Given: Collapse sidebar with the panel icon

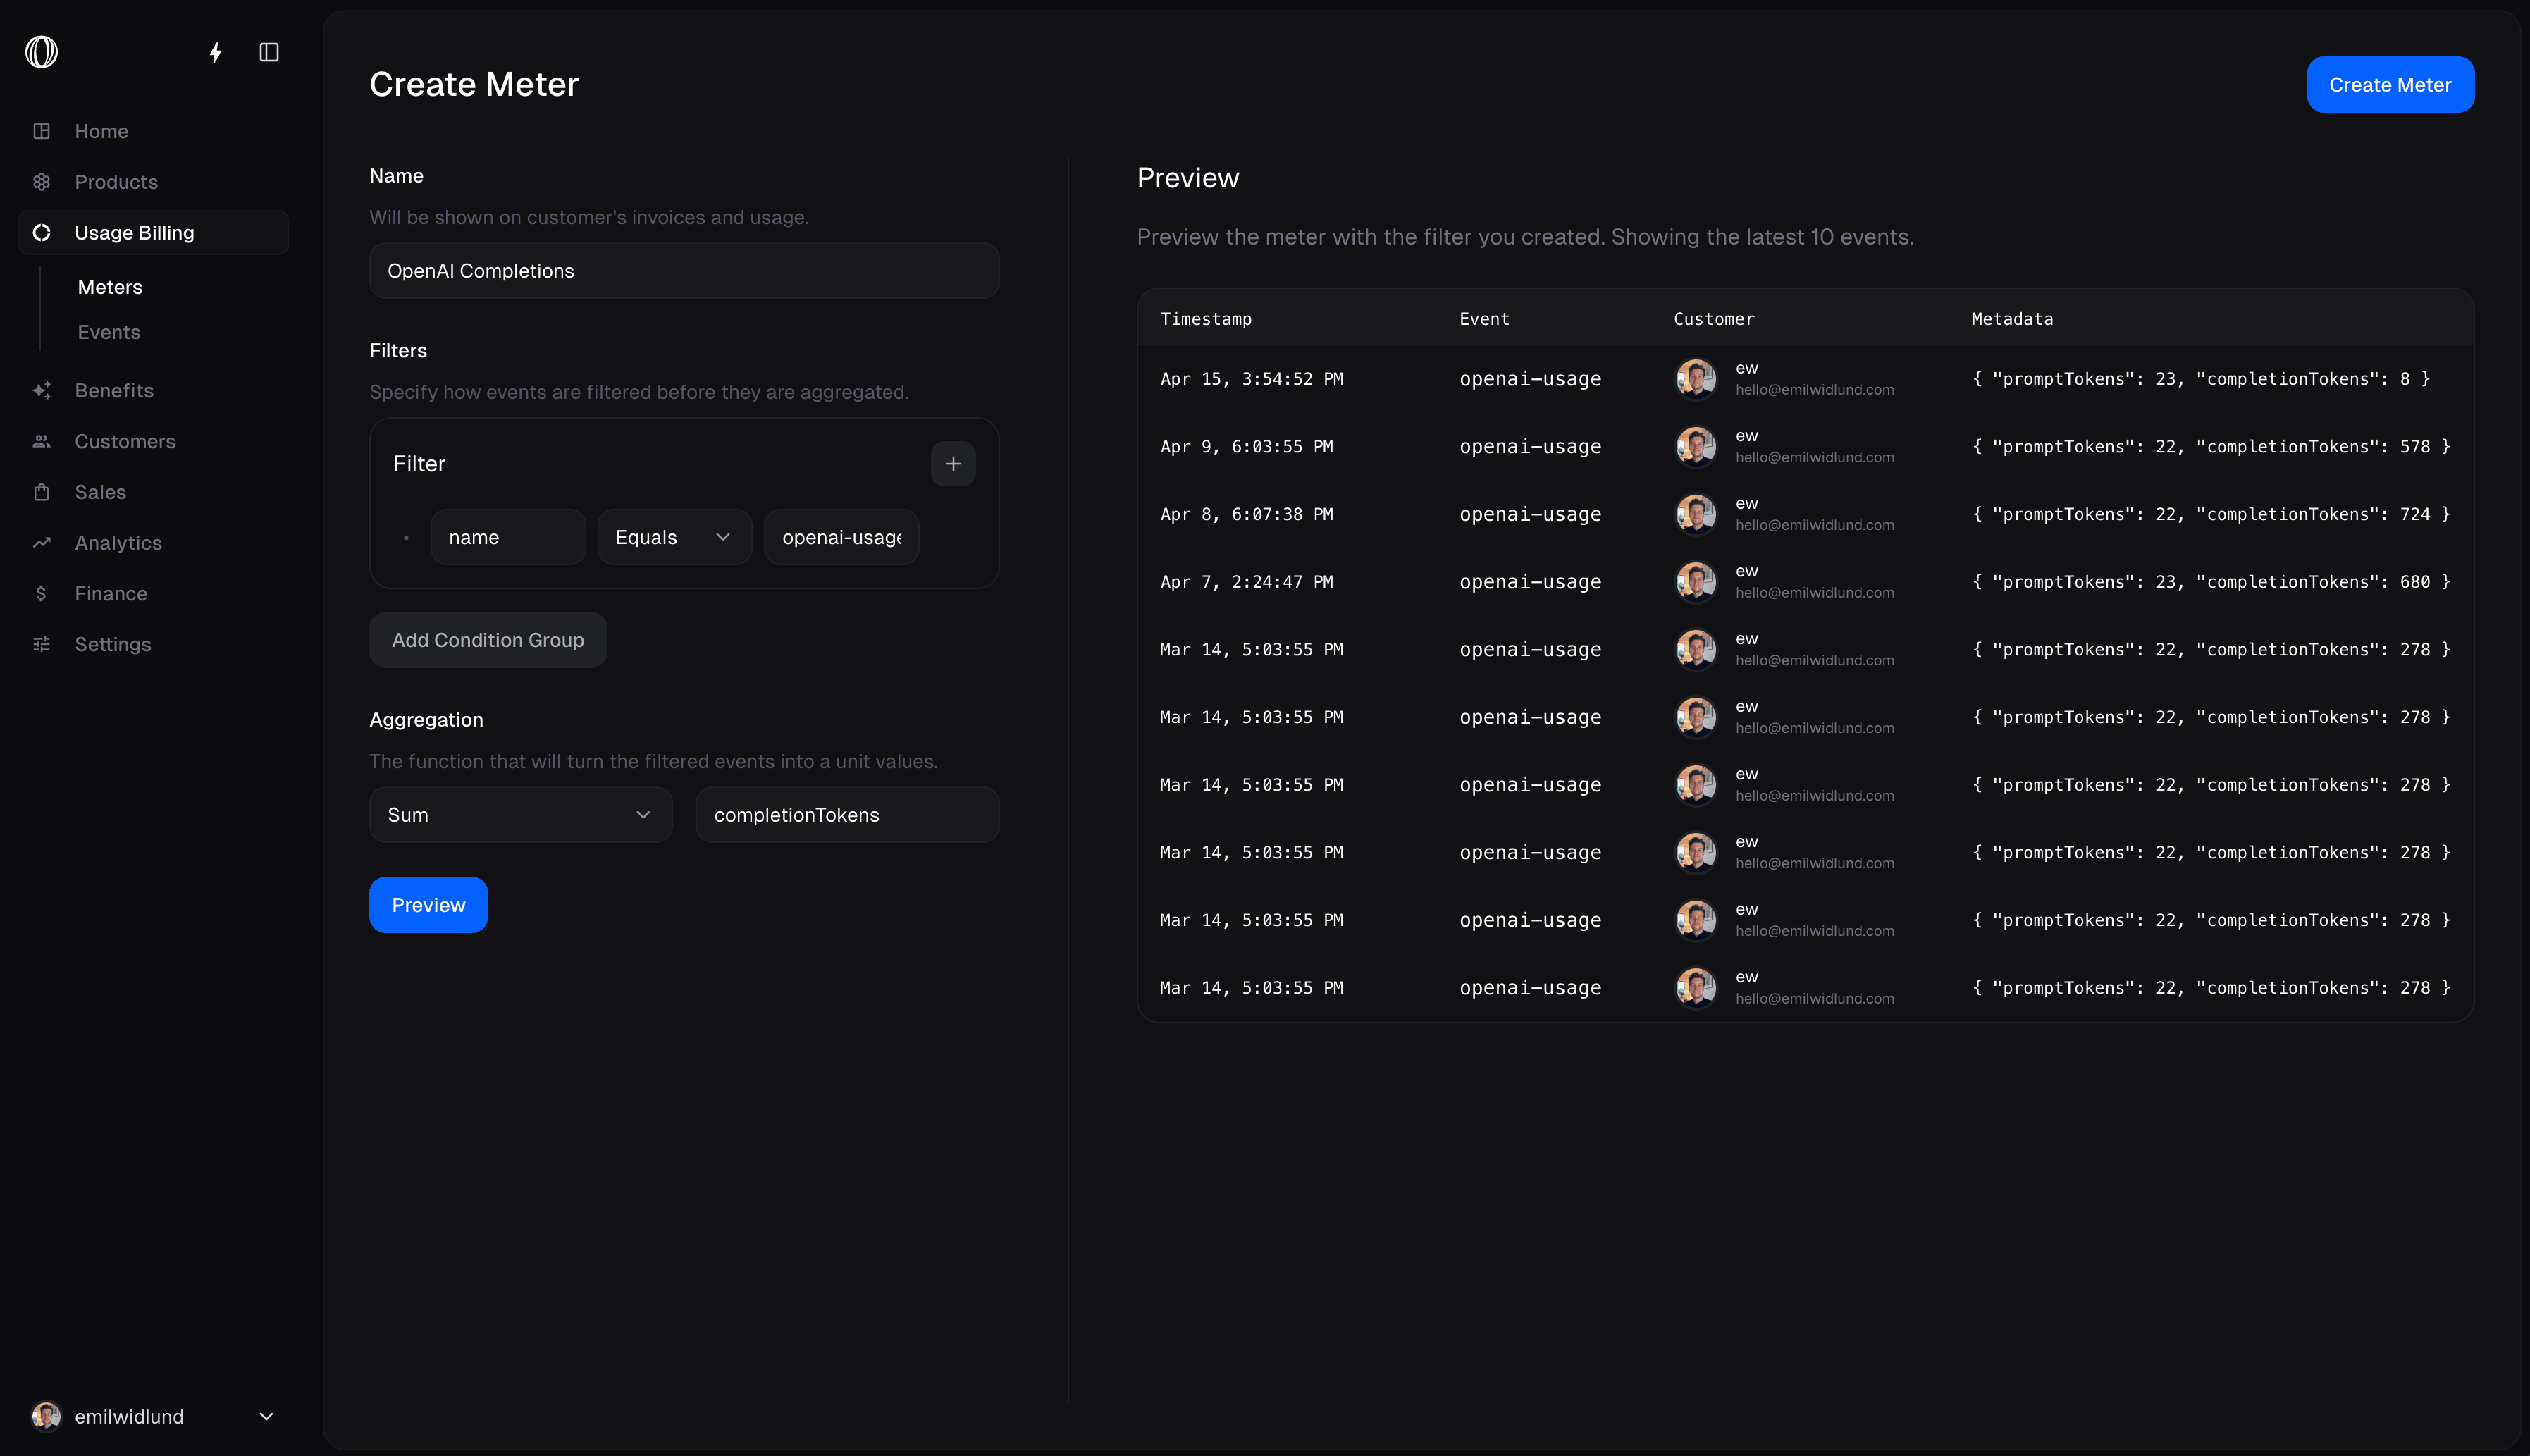Looking at the screenshot, I should click(269, 52).
